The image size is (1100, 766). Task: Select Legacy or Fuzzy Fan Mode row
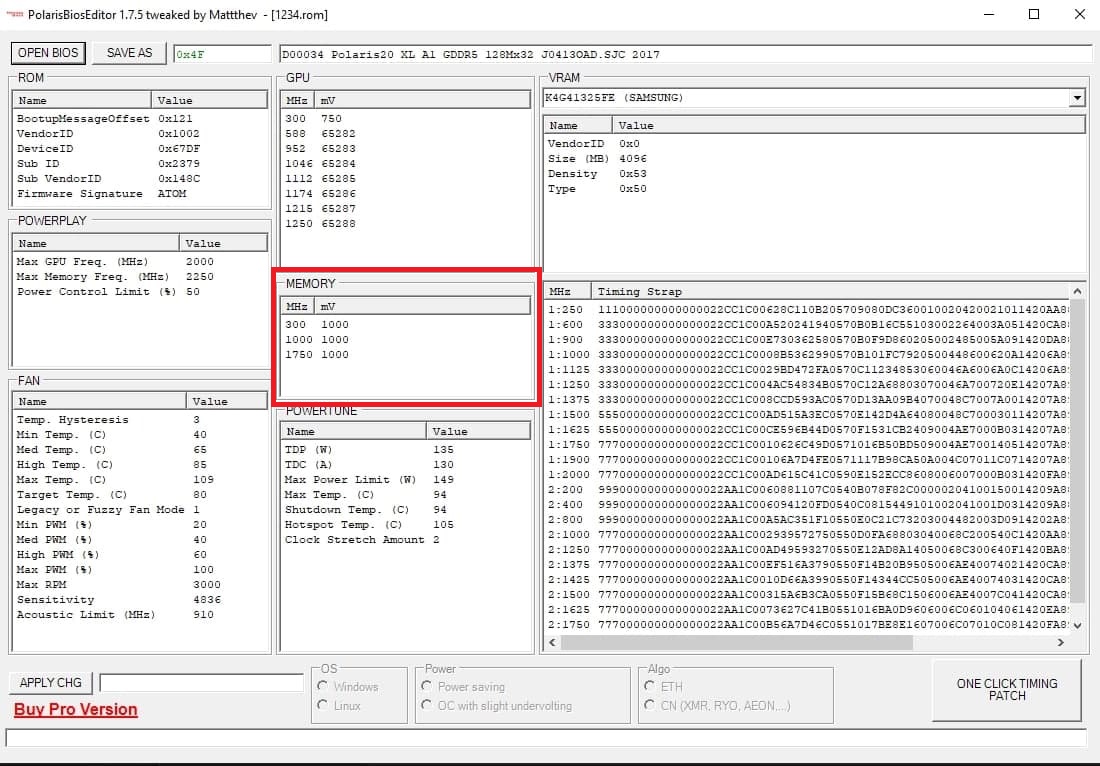point(140,510)
